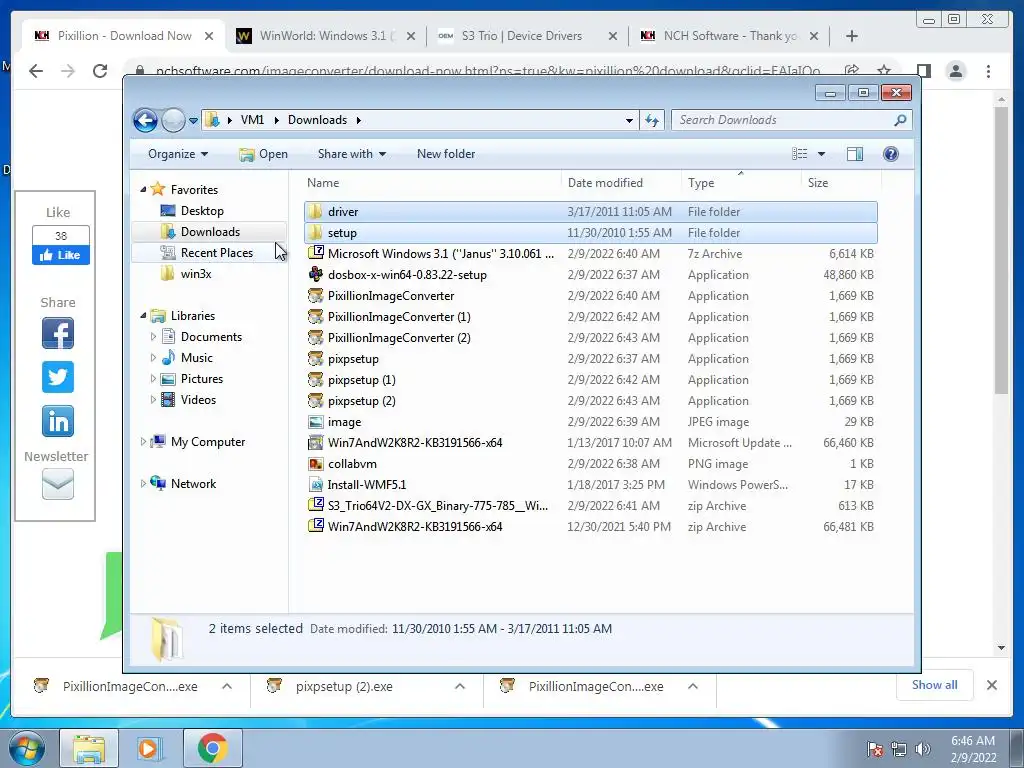Select the collabvm PNG image icon
The height and width of the screenshot is (768, 1024).
[x=315, y=464]
